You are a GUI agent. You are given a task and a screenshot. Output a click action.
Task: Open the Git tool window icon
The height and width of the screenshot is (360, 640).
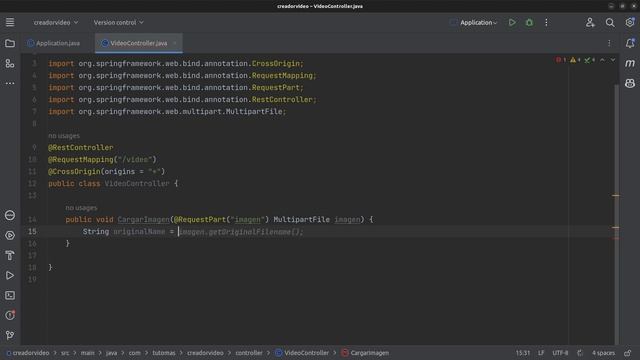pos(10,335)
